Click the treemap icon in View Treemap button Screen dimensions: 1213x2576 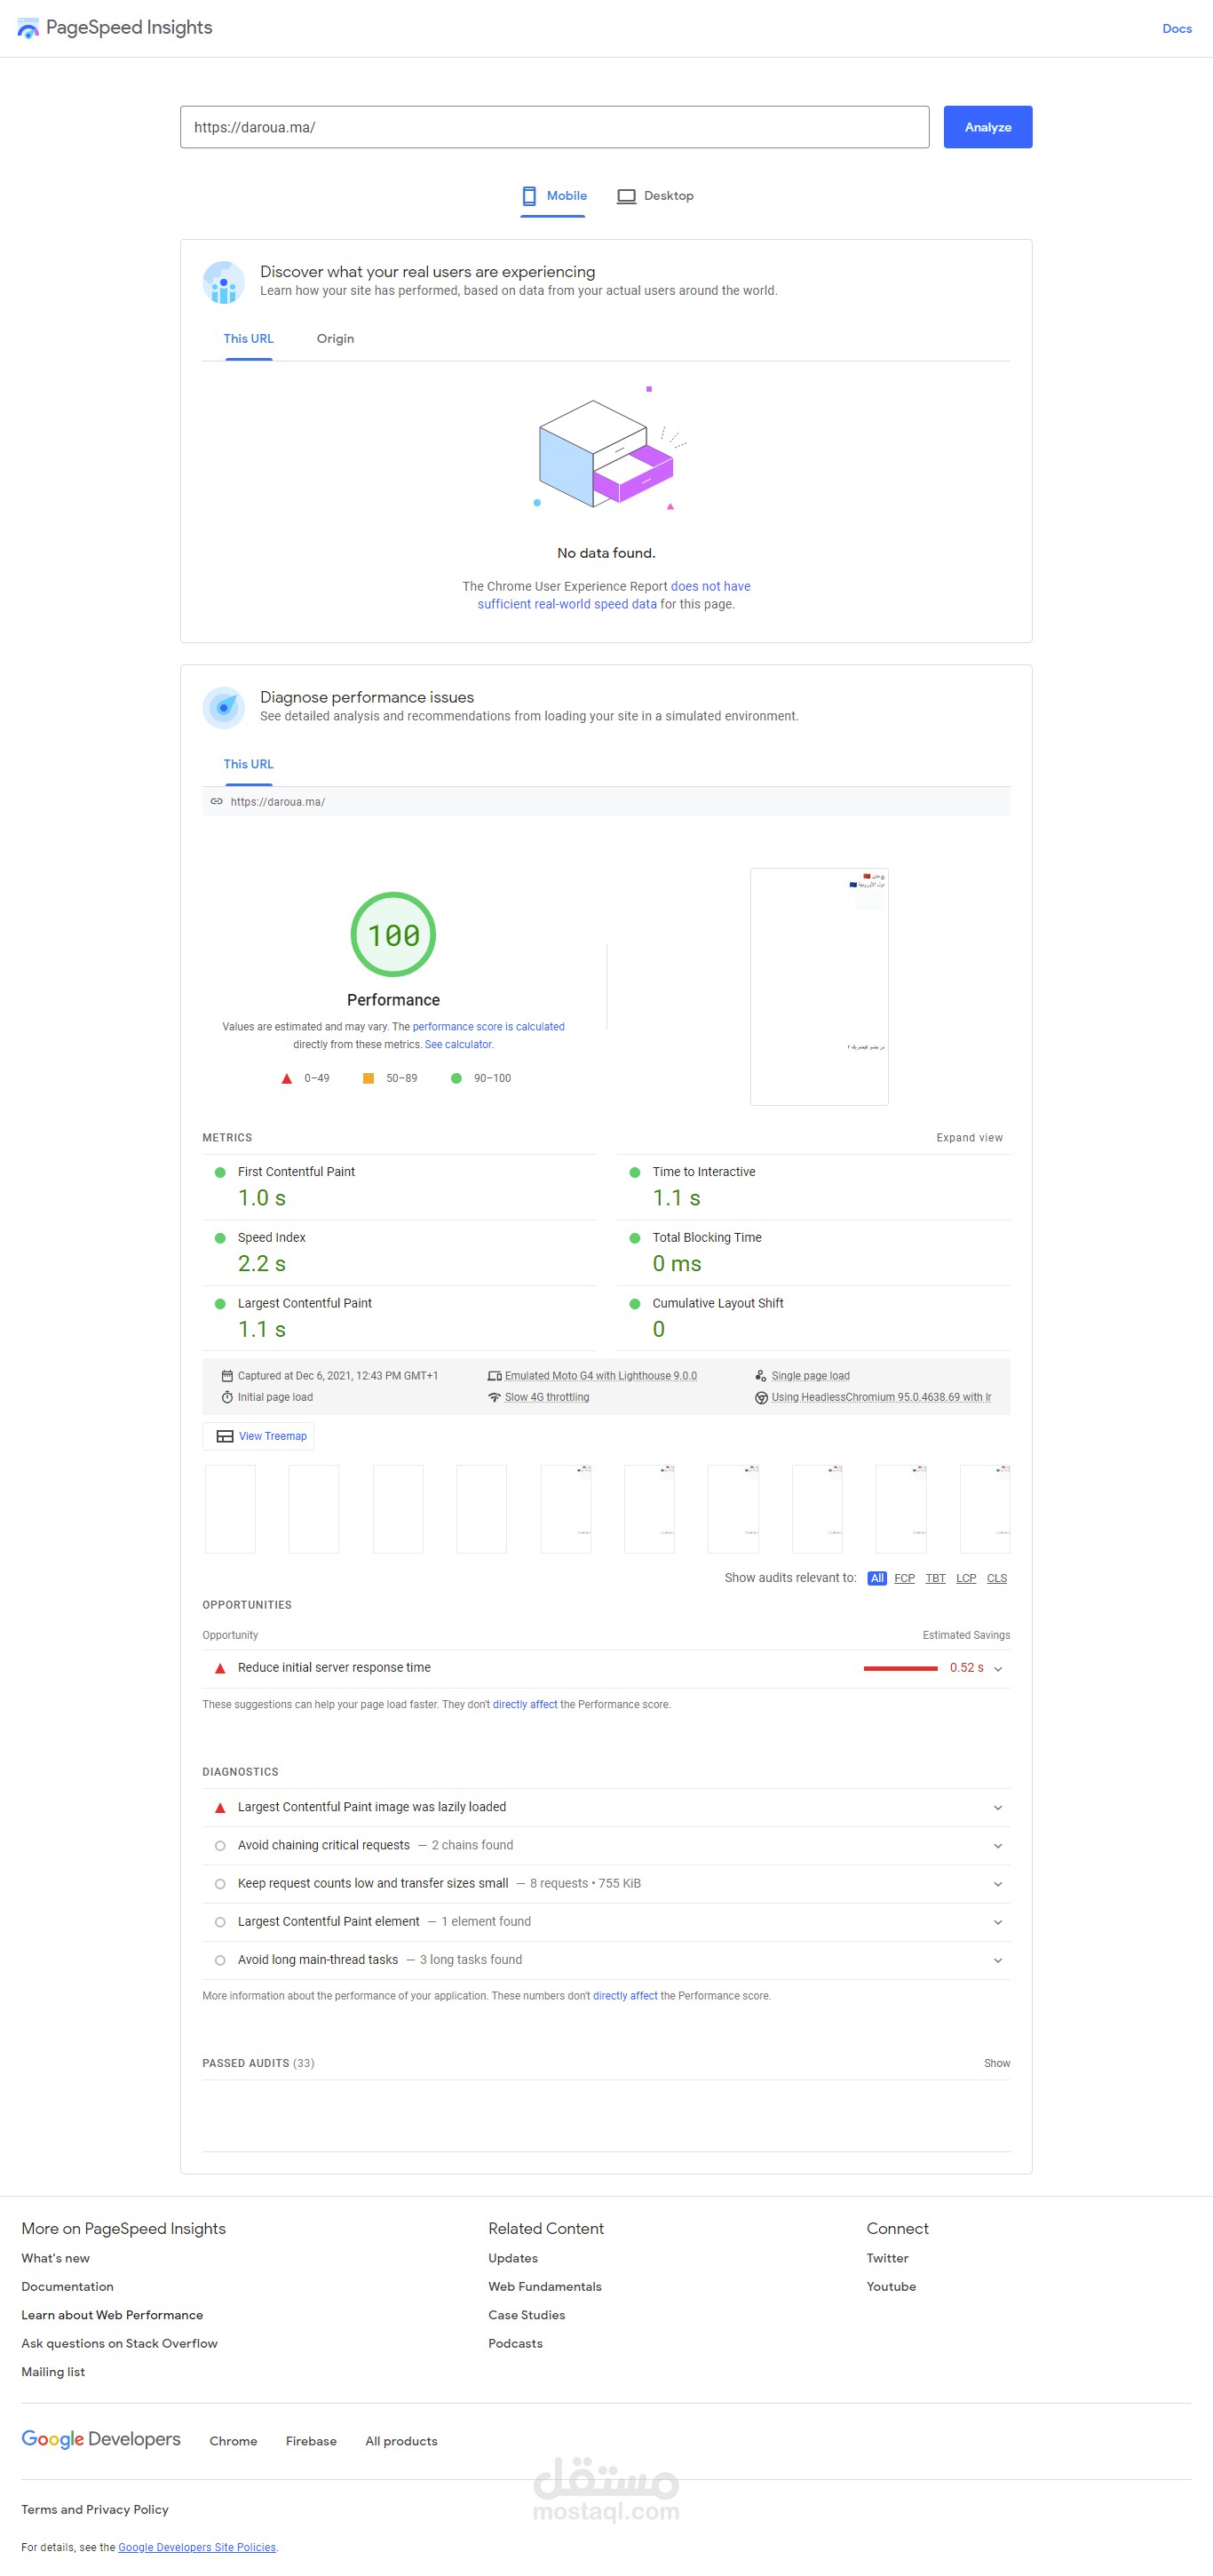click(225, 1435)
